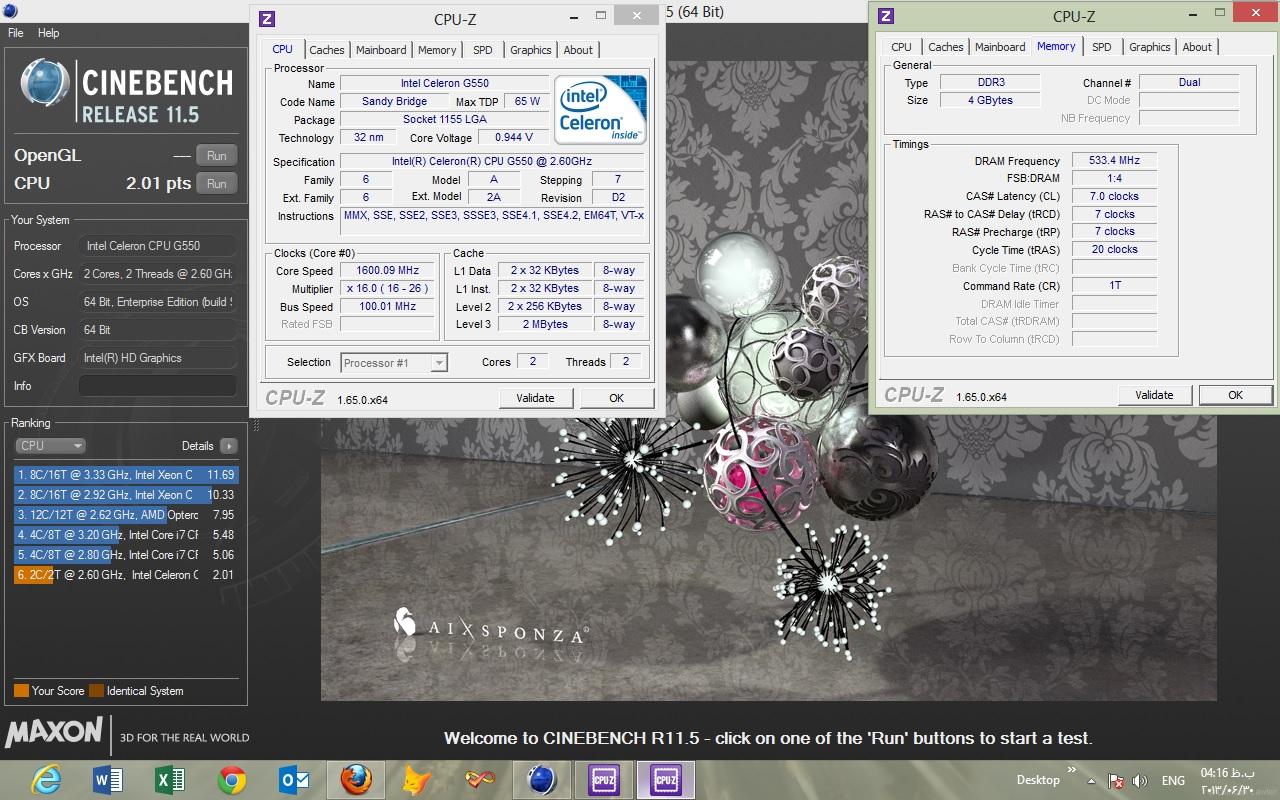This screenshot has height=800, width=1280.
Task: Switch the ENG input language indicator
Action: 1173,780
